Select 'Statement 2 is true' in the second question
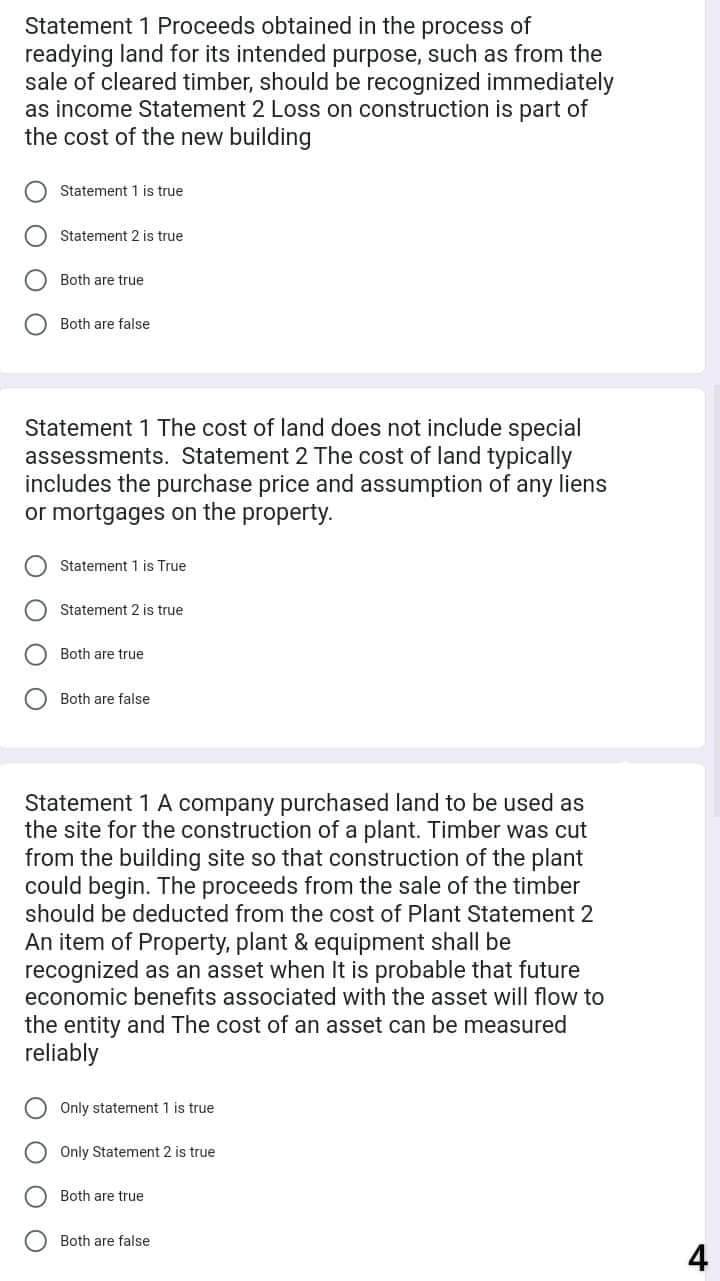Screen dimensions: 720x1281 36,610
